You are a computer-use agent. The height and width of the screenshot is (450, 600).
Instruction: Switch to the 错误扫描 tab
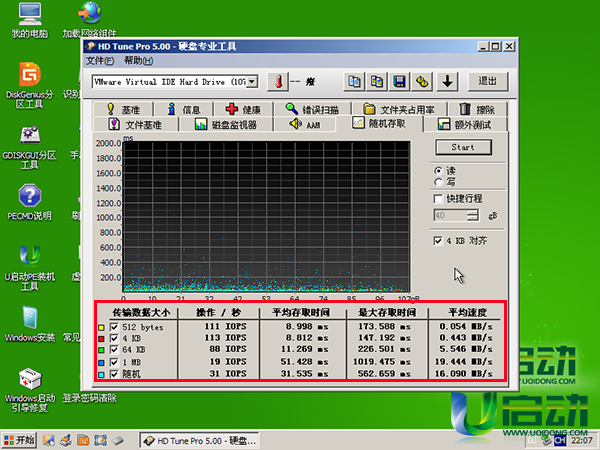[312, 109]
